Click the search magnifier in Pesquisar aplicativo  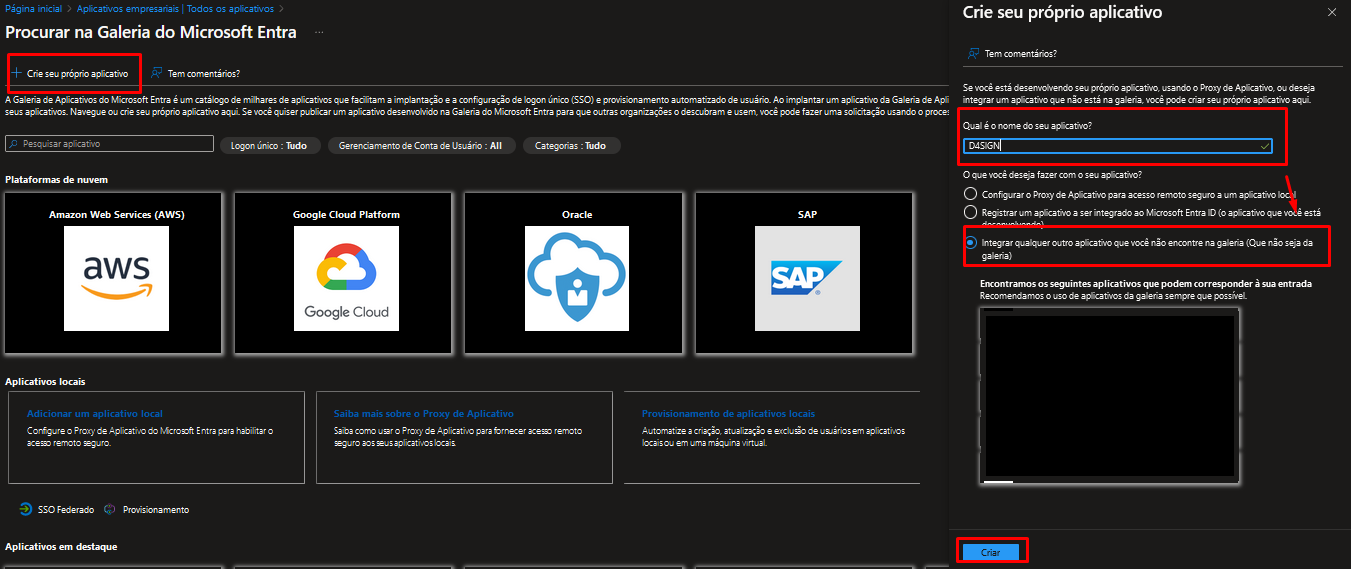click(14, 144)
